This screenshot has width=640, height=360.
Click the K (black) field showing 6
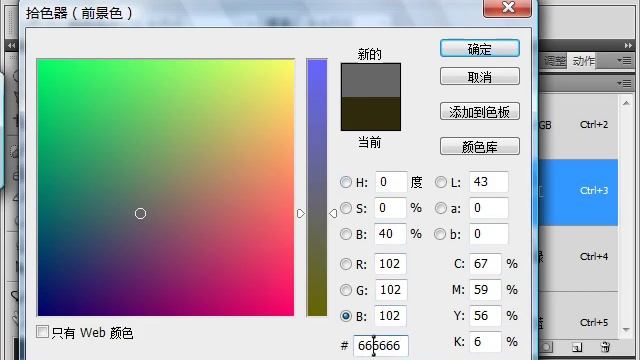point(485,342)
